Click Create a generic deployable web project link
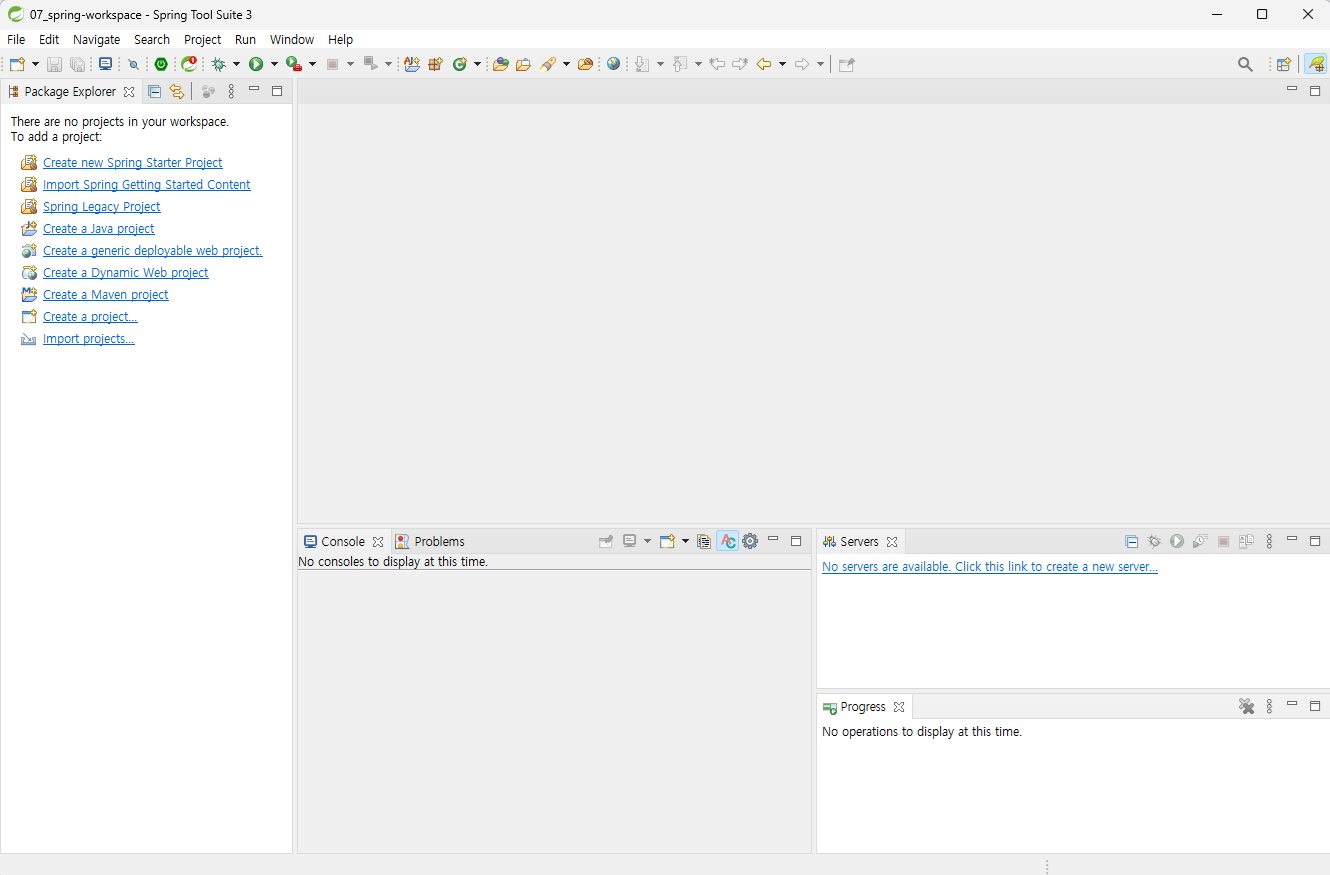Screen dimensions: 1330x875 (153, 250)
